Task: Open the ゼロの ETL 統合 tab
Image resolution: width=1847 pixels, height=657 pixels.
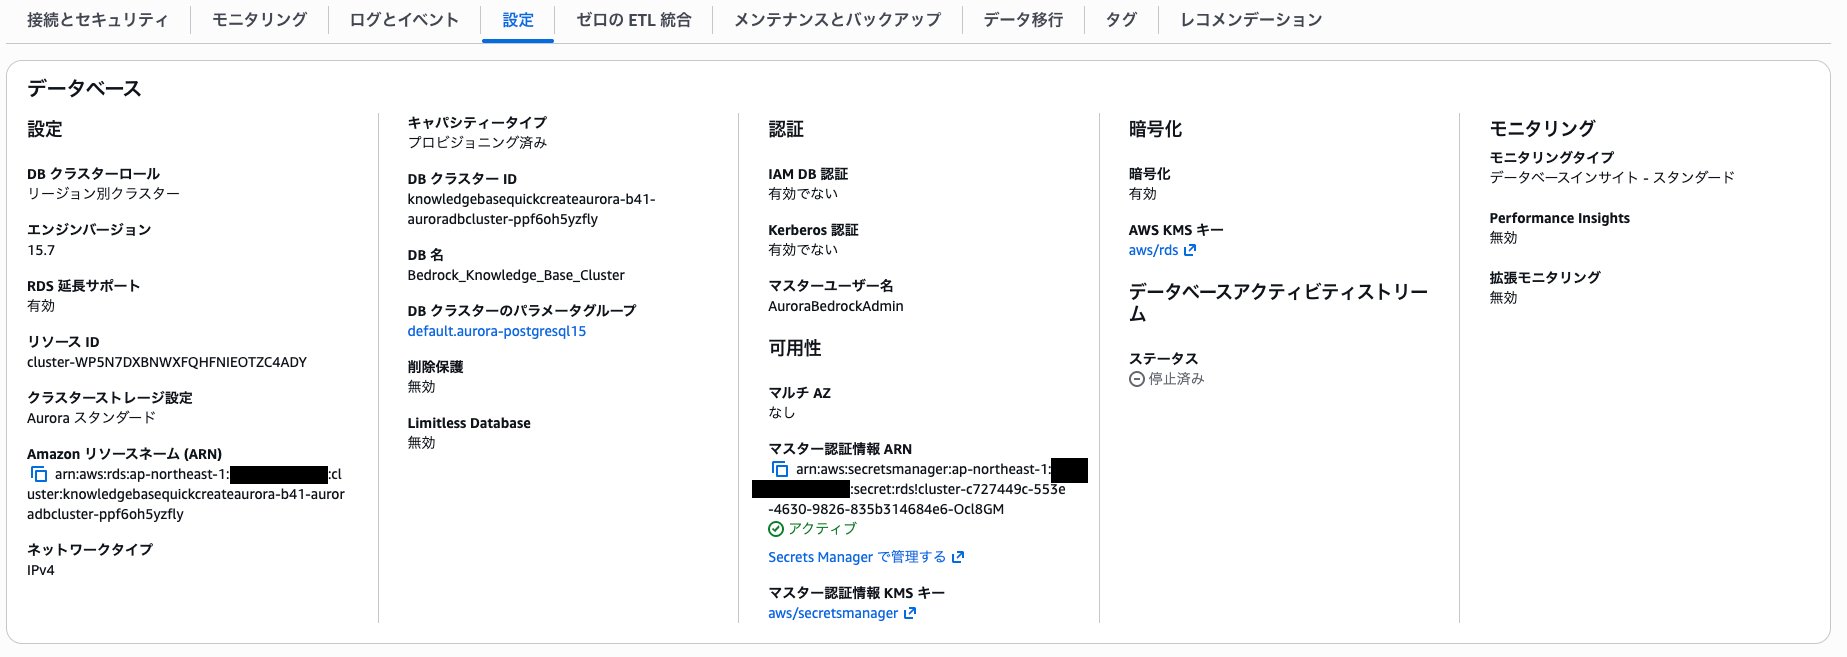Action: point(634,18)
